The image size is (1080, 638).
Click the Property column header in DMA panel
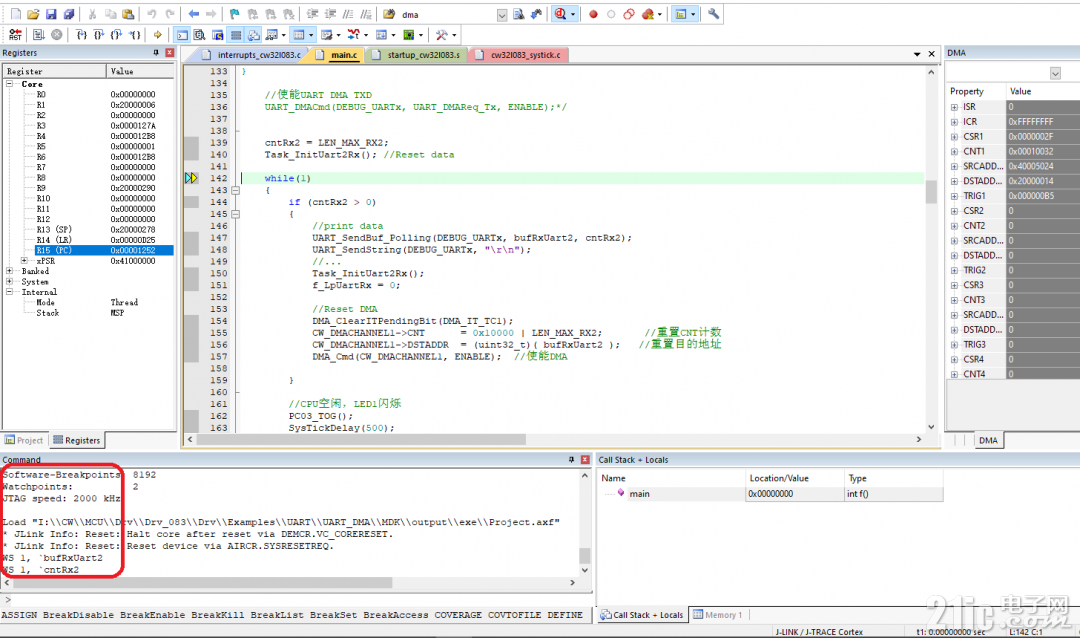pos(976,91)
